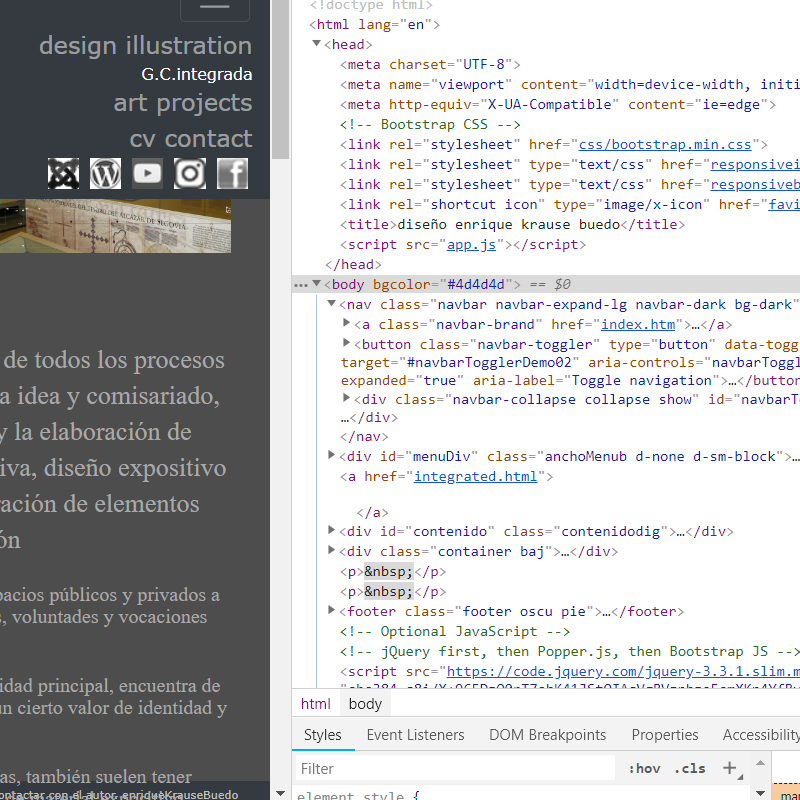Follow the index.htm href link
This screenshot has width=800, height=800.
(x=638, y=324)
